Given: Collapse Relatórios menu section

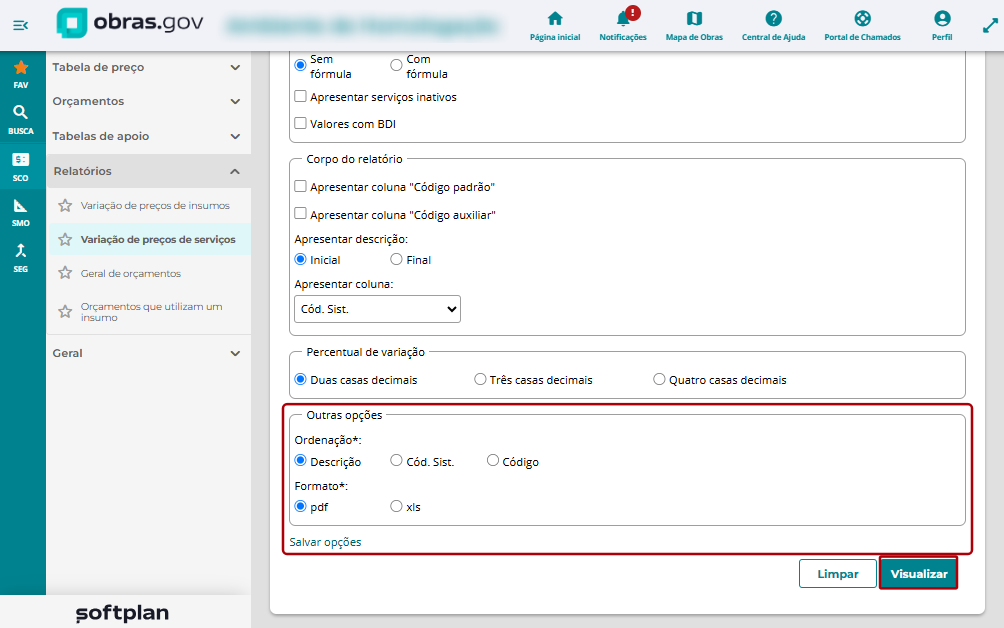Looking at the screenshot, I should pyautogui.click(x=147, y=171).
